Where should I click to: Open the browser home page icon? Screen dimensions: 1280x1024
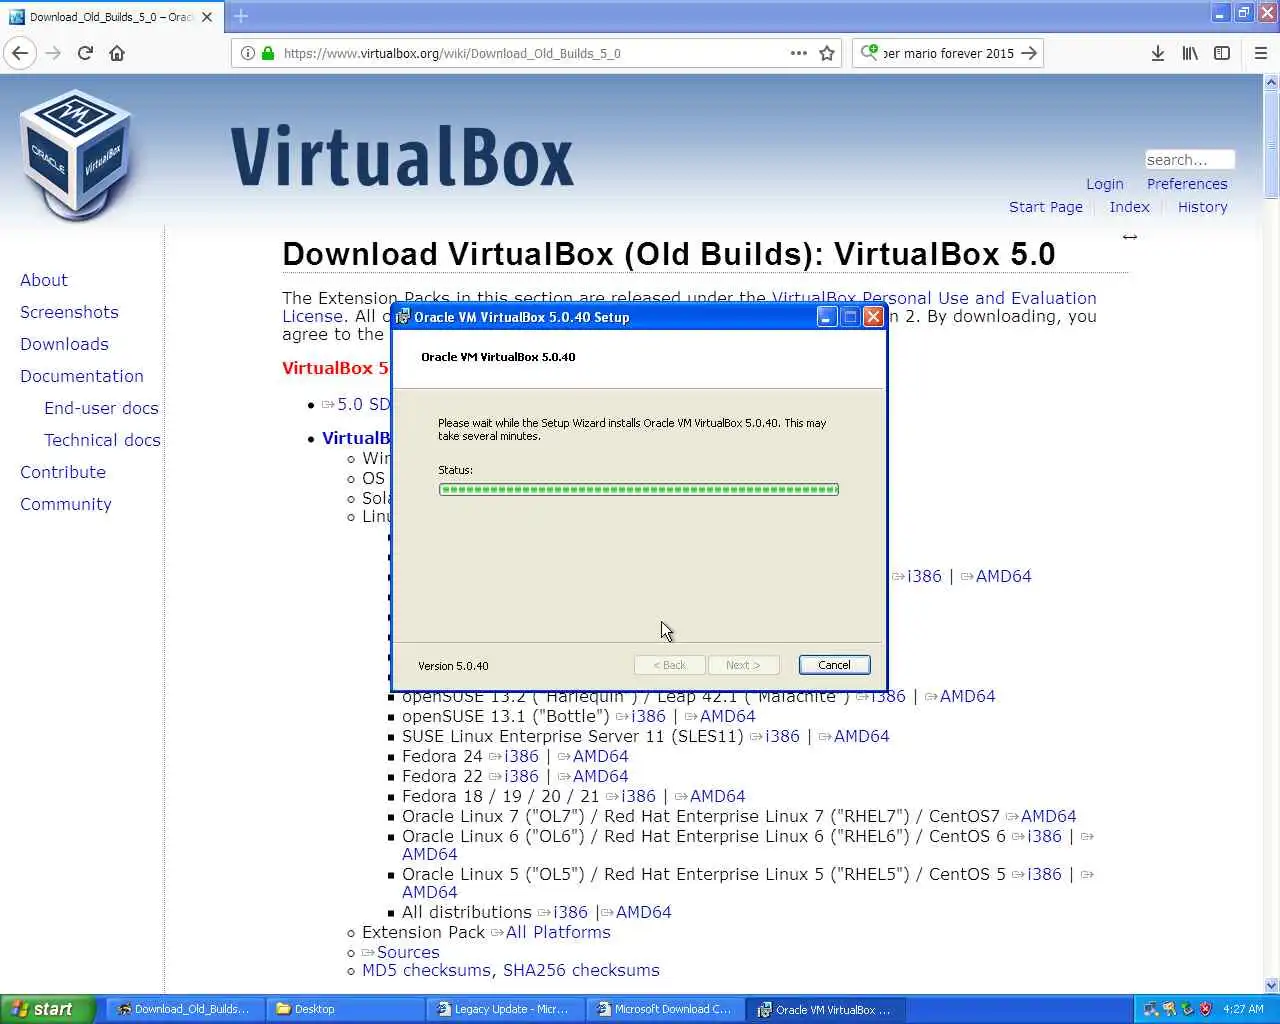tap(117, 53)
